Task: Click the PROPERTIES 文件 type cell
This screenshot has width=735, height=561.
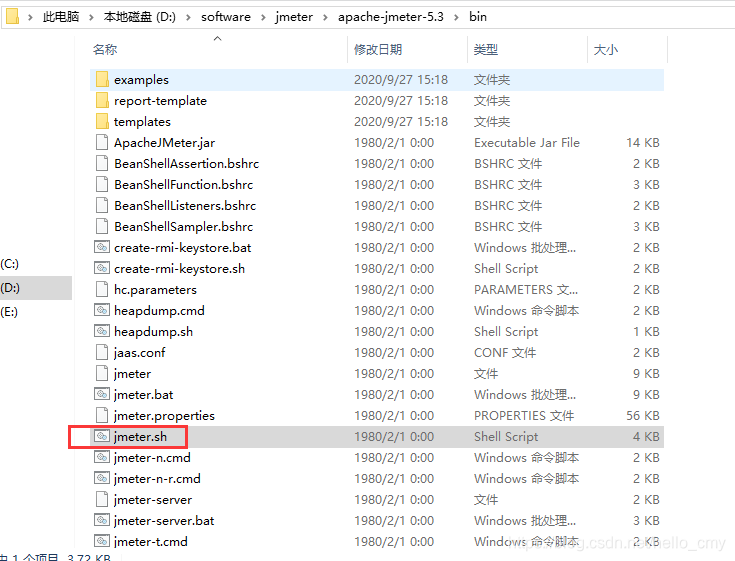Action: 524,416
